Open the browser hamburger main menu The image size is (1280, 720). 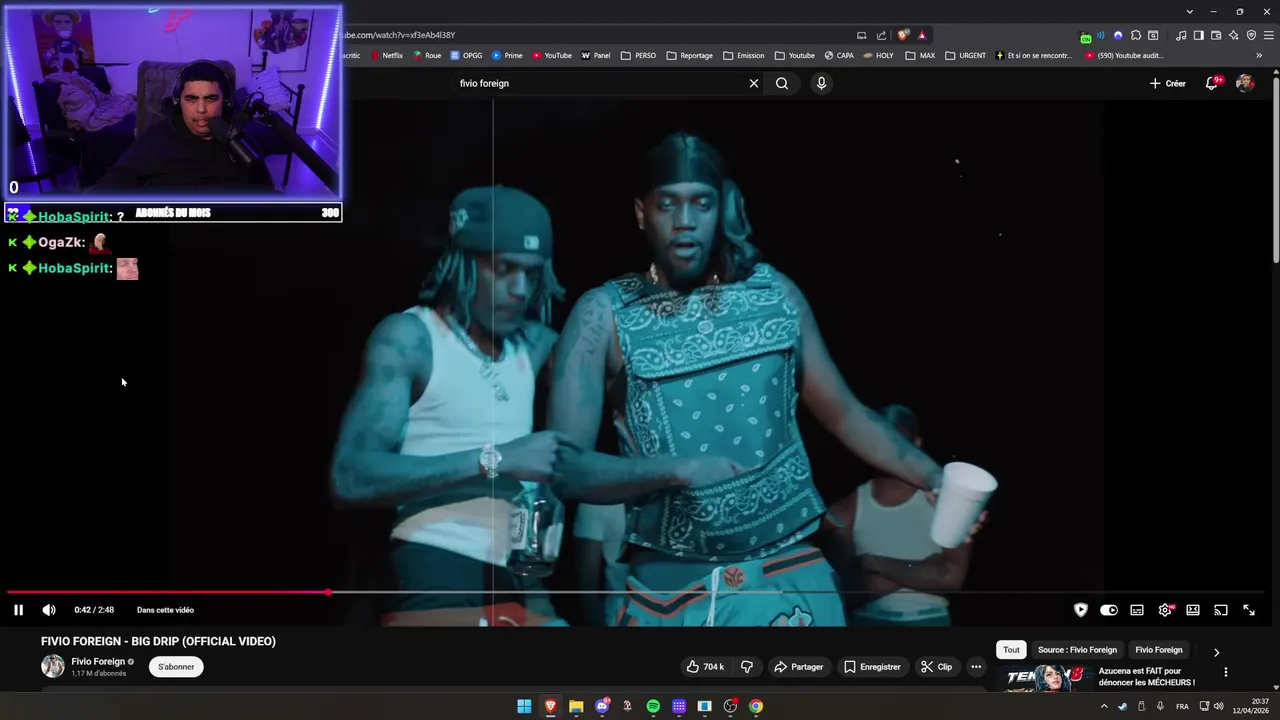[x=1267, y=35]
